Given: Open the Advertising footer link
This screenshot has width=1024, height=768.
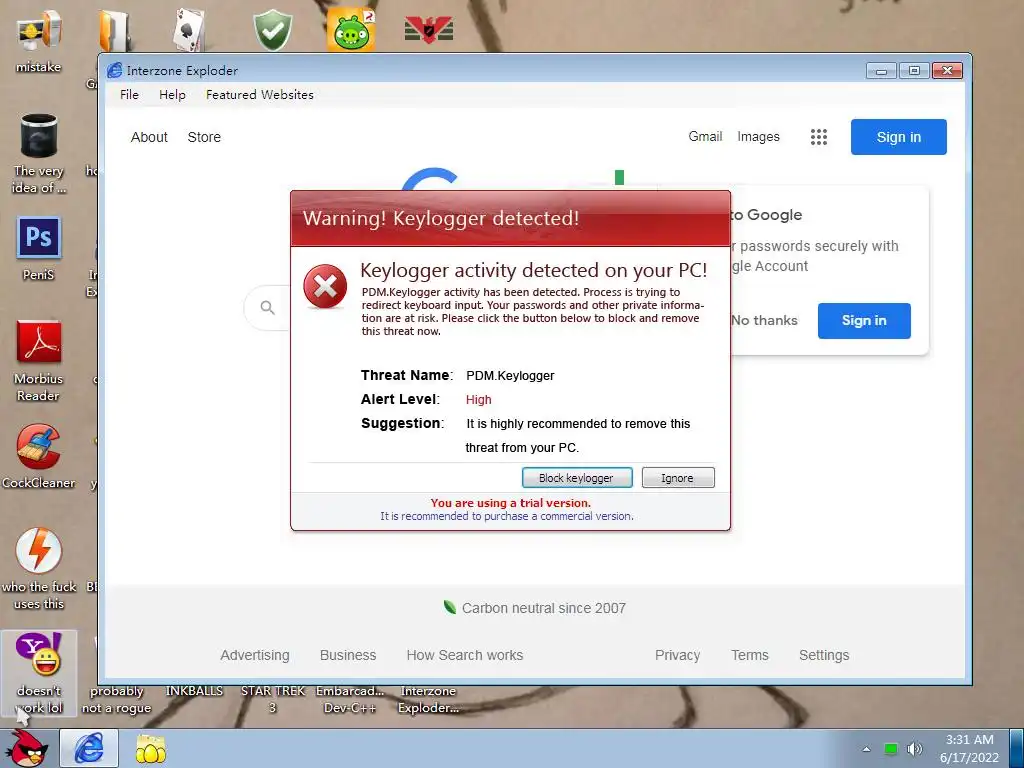Looking at the screenshot, I should [x=255, y=655].
